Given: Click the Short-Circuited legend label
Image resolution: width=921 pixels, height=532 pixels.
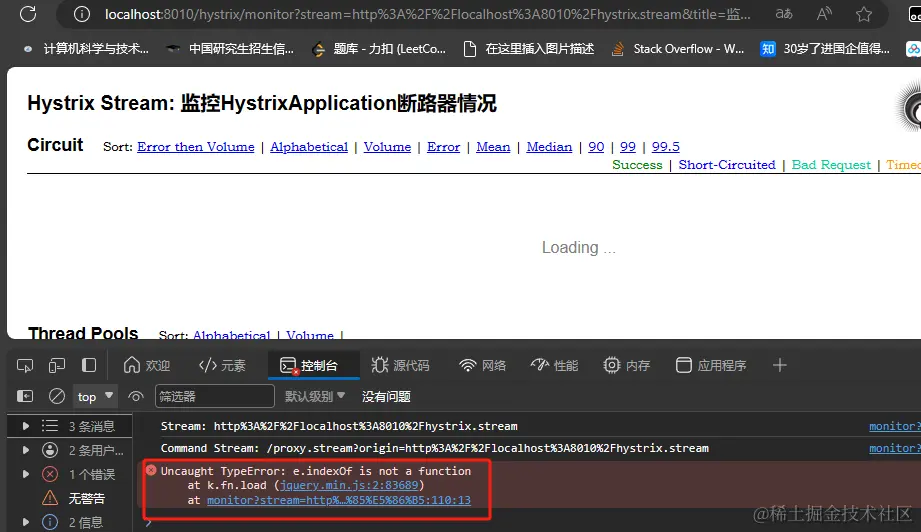Looking at the screenshot, I should tap(727, 165).
